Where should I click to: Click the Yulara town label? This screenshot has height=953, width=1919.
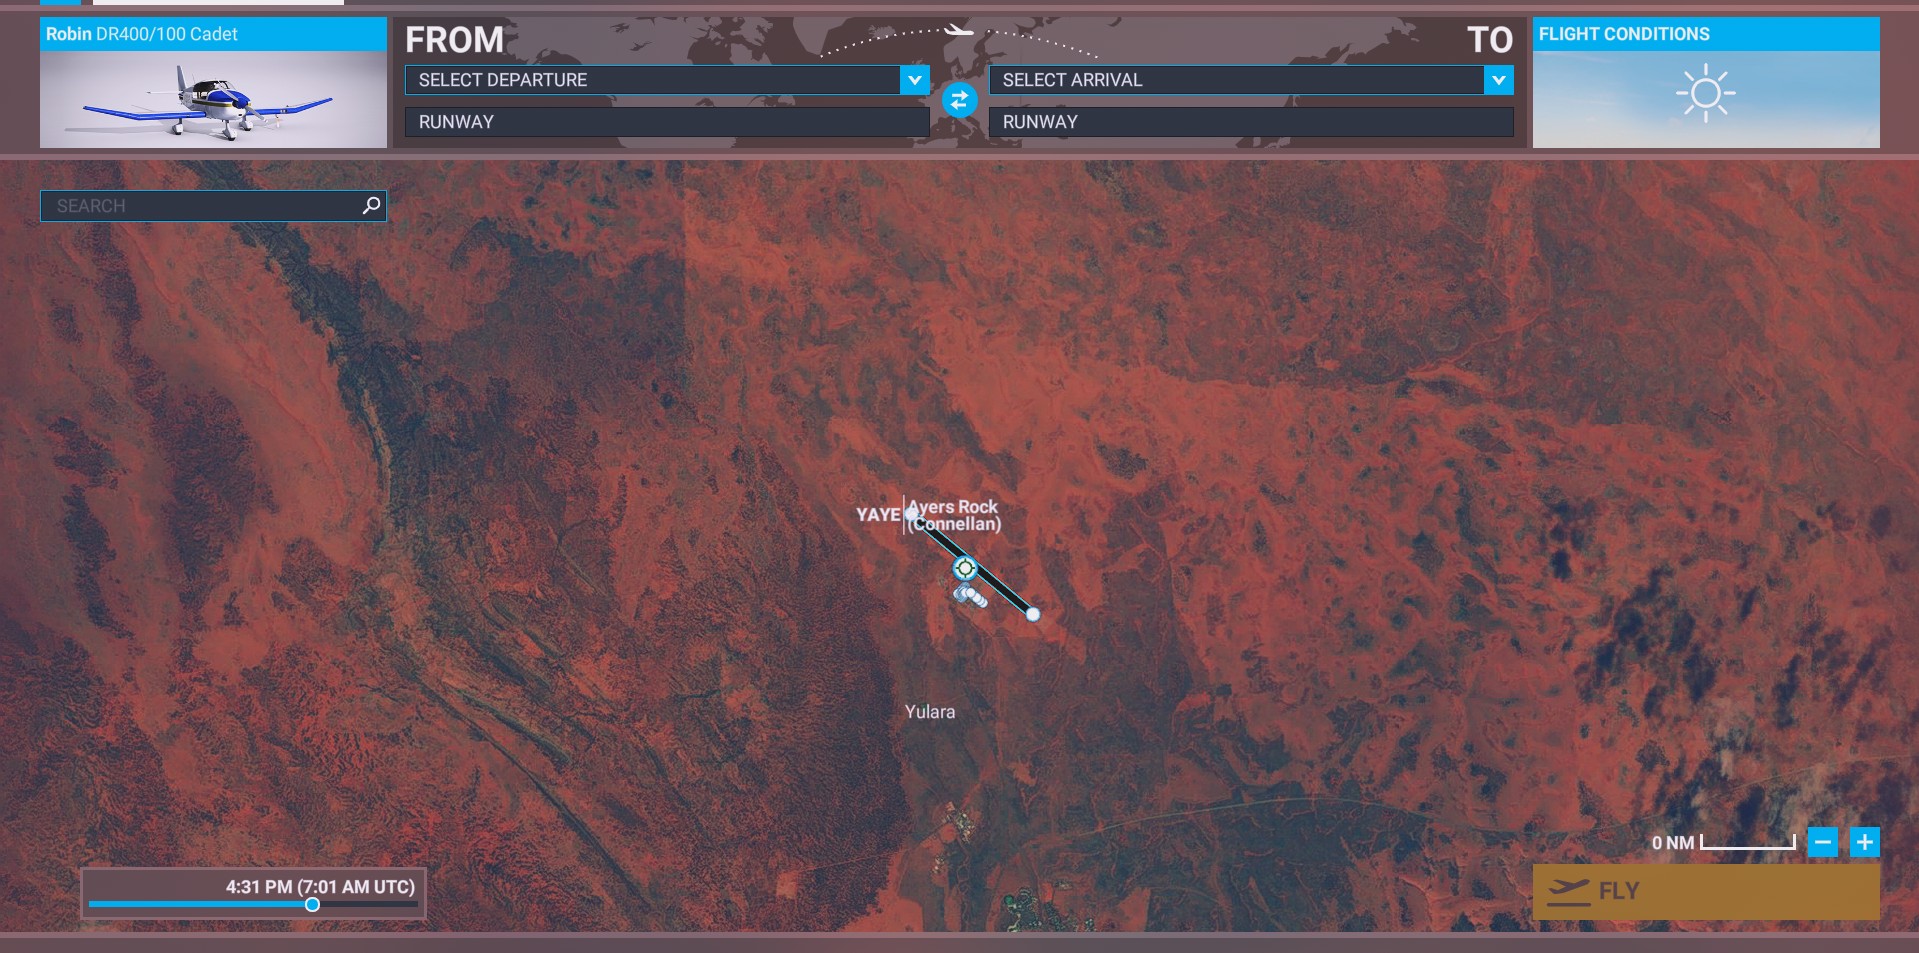pos(930,712)
